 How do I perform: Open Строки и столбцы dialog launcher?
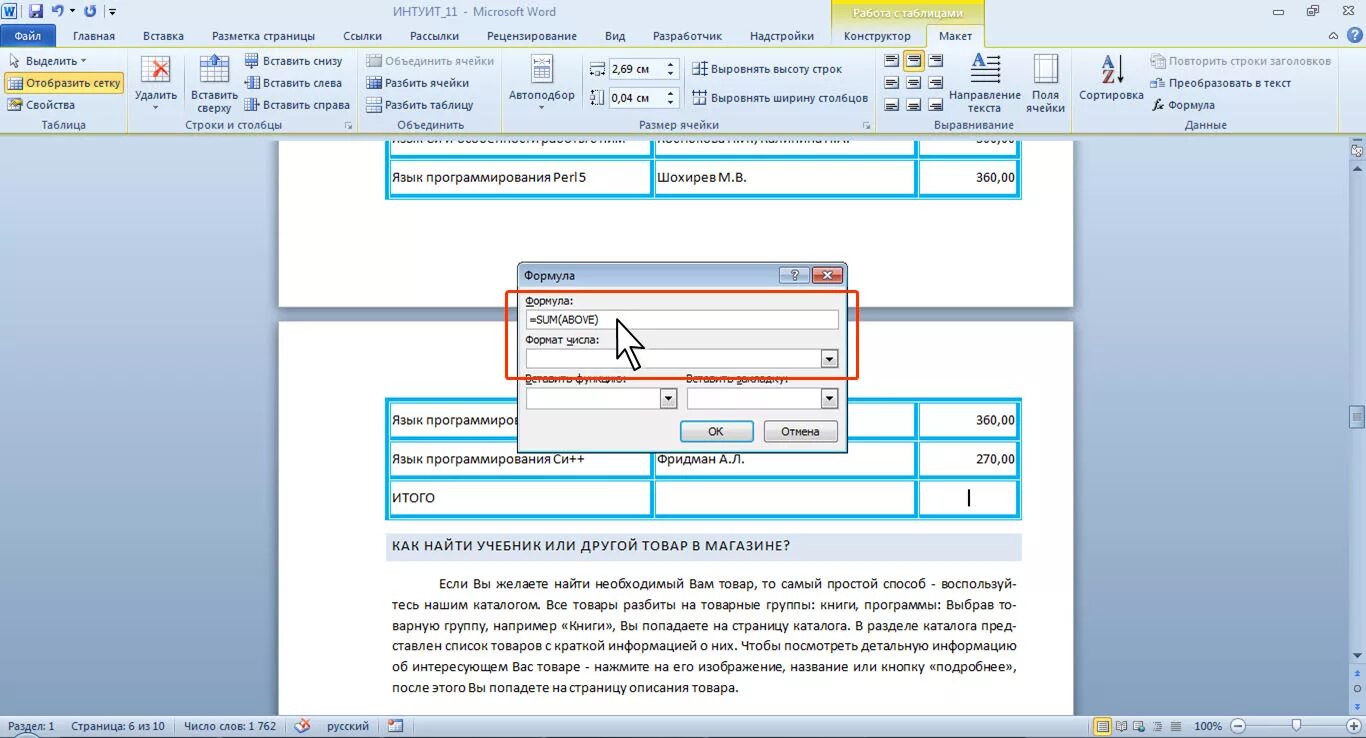click(x=349, y=126)
